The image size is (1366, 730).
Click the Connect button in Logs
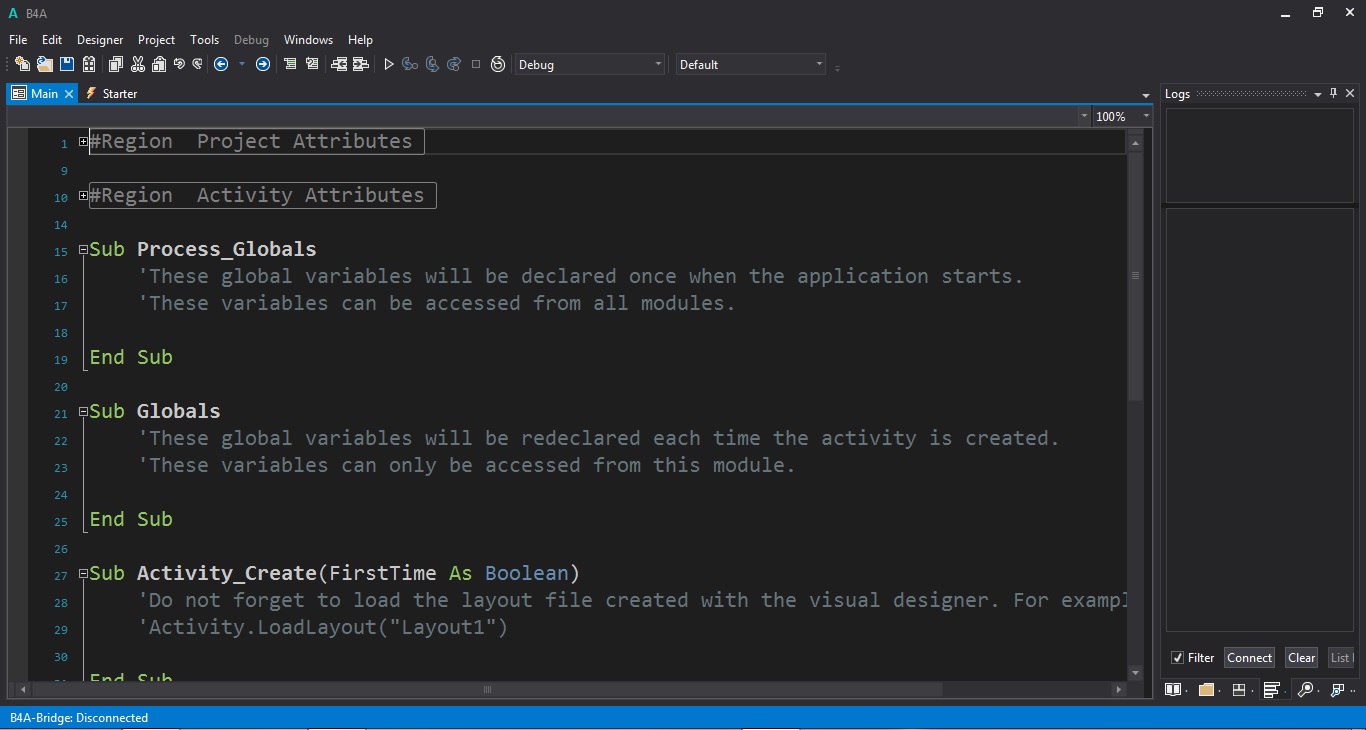pyautogui.click(x=1249, y=658)
